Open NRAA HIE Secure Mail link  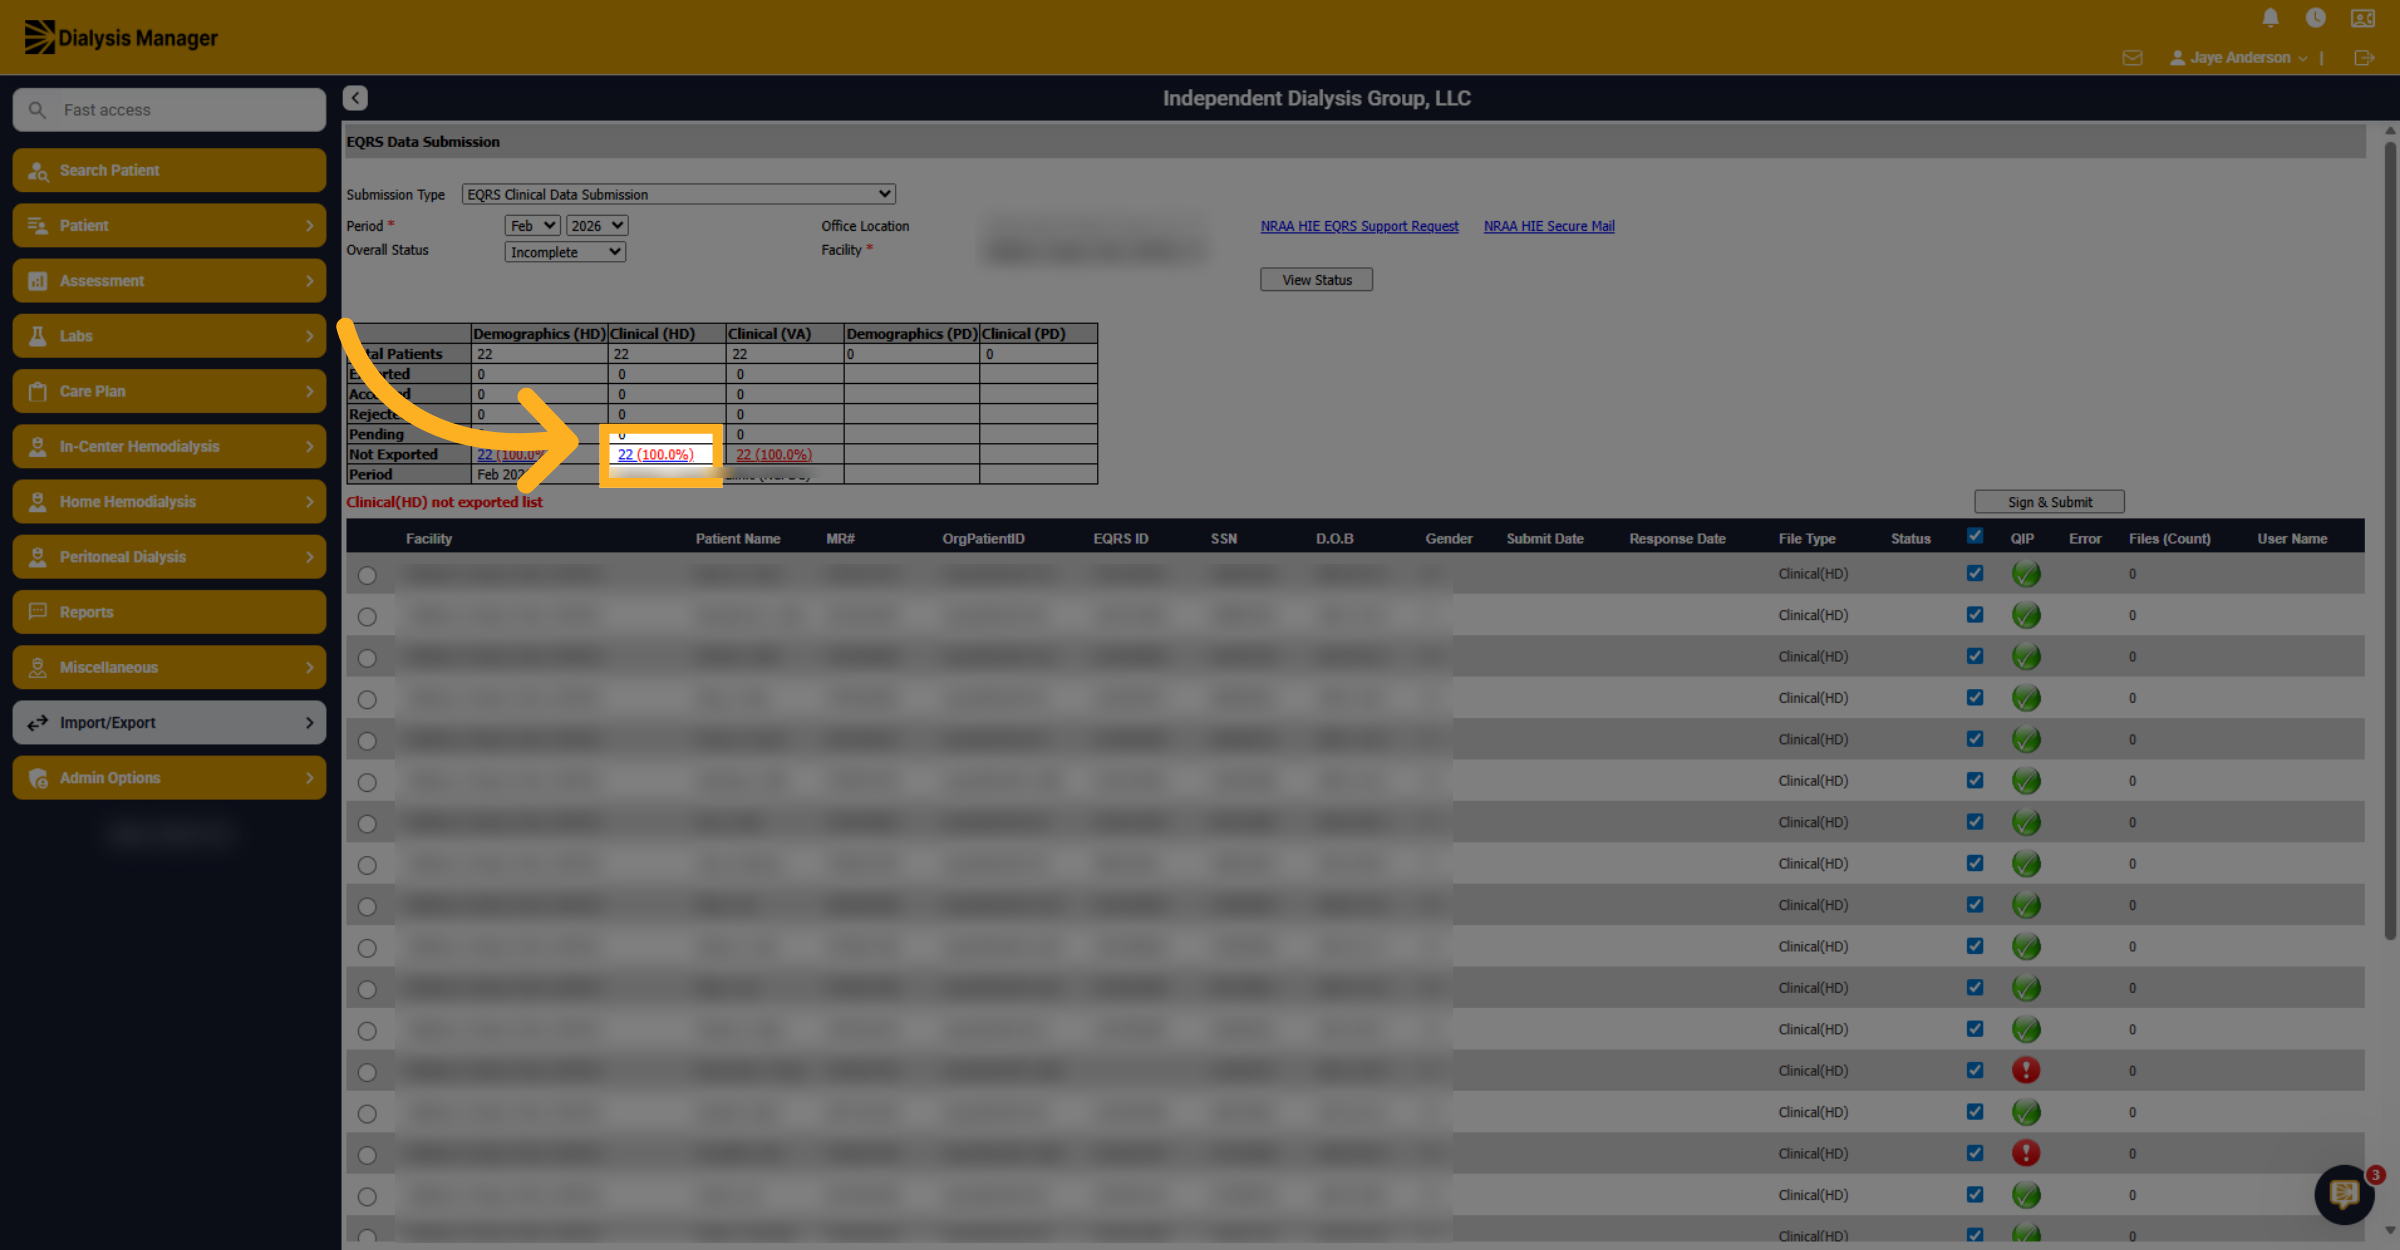[x=1549, y=226]
